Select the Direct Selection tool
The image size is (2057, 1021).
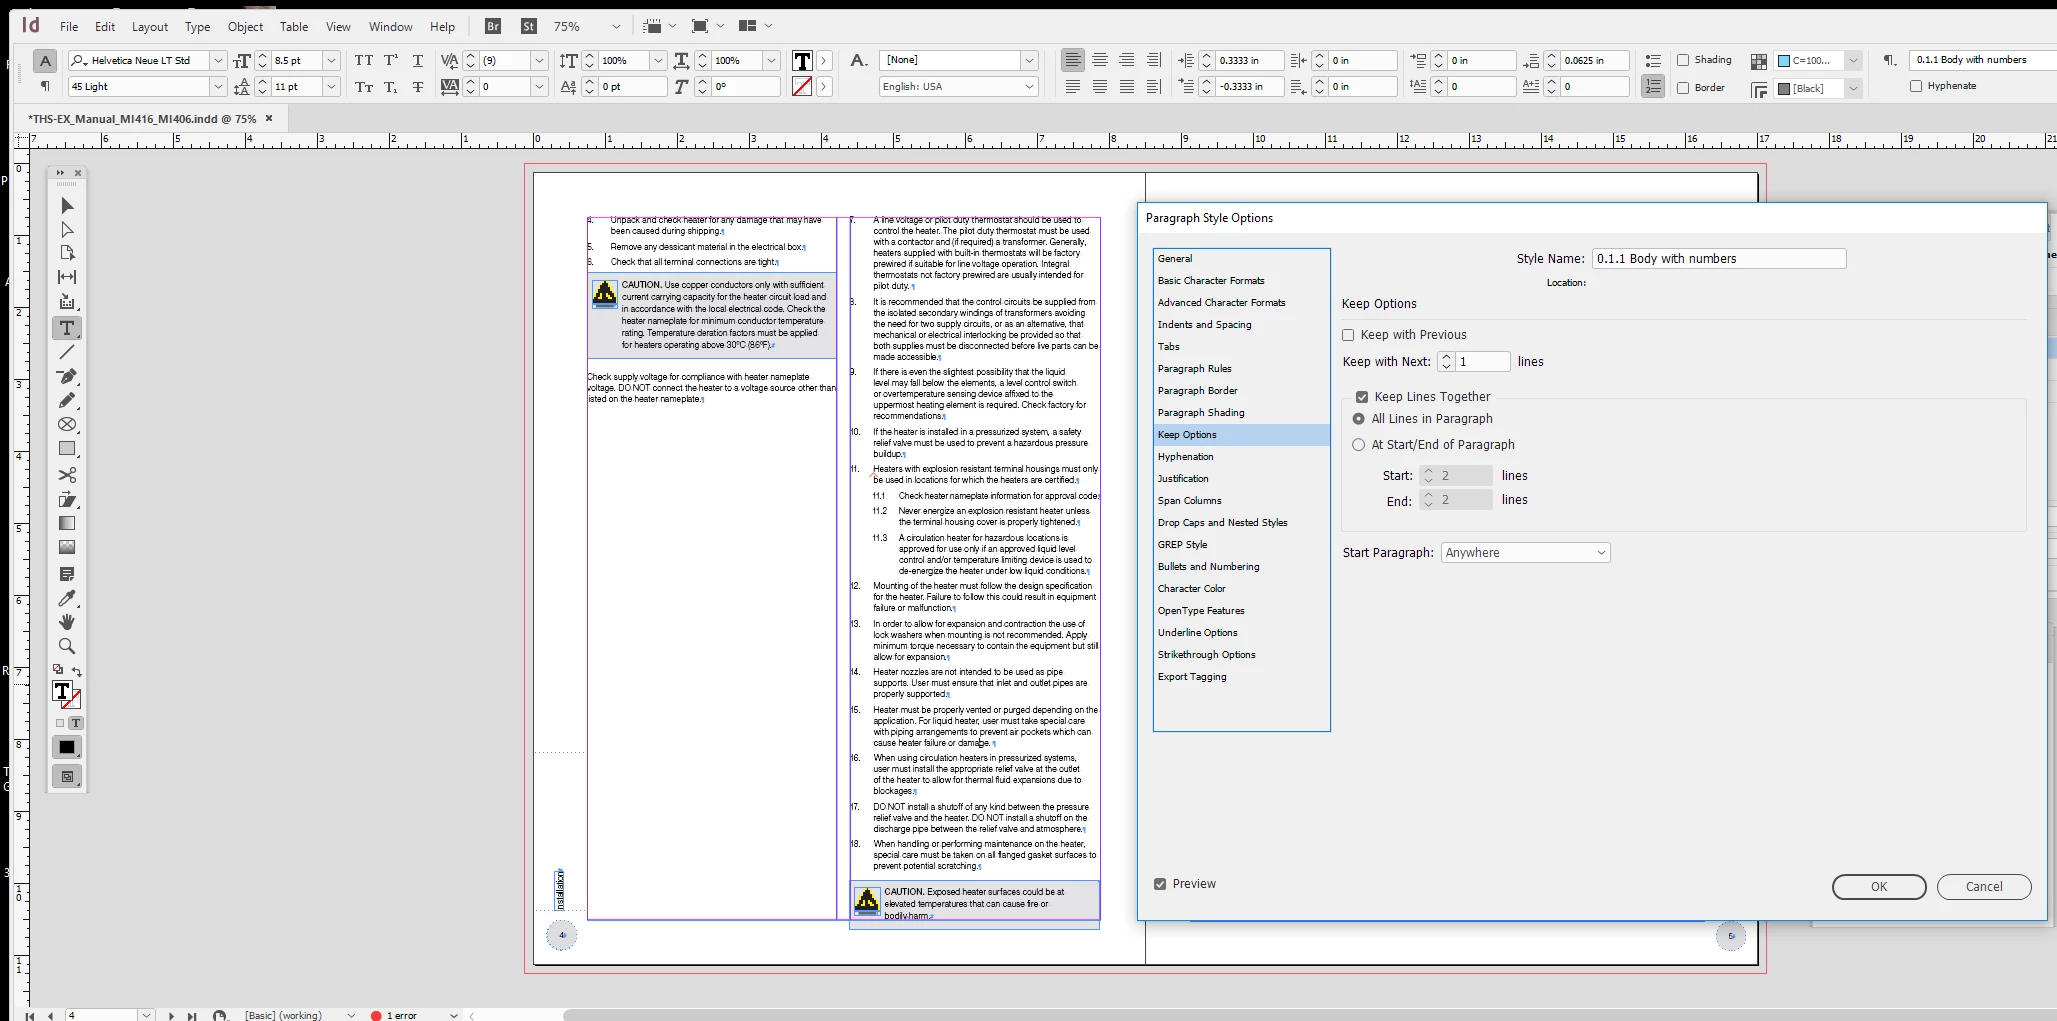pos(67,229)
